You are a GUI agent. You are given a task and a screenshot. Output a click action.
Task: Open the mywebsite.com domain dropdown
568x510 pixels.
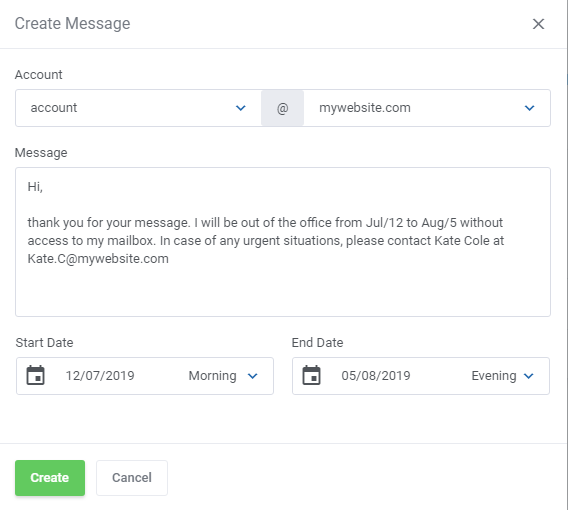(427, 108)
